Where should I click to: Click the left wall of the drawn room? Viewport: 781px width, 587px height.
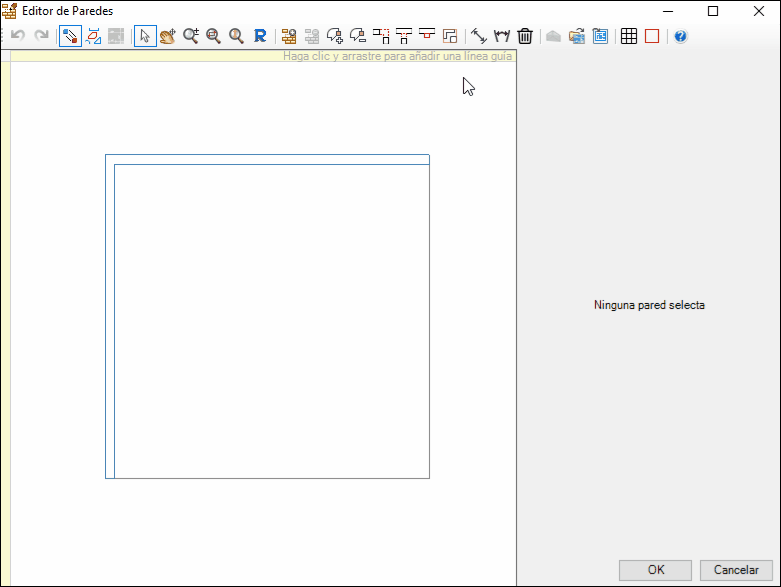tap(110, 317)
